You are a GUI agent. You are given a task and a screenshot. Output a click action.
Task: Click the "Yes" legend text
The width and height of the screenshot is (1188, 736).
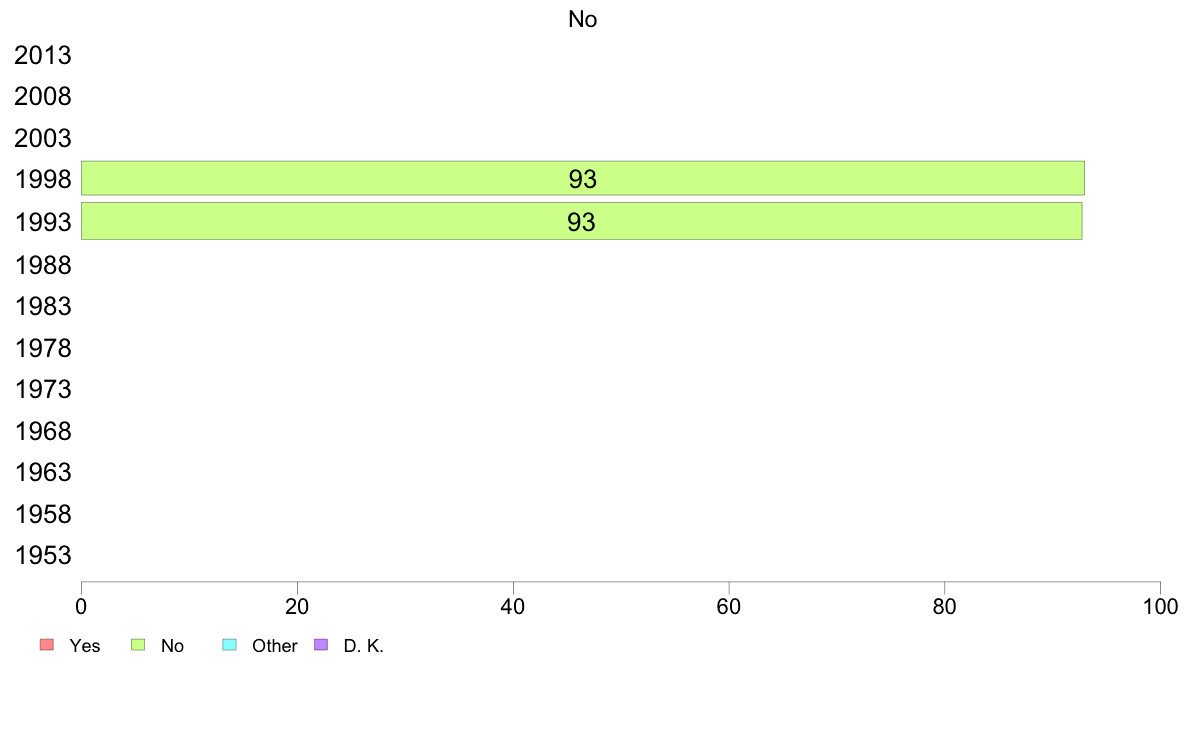tap(85, 646)
